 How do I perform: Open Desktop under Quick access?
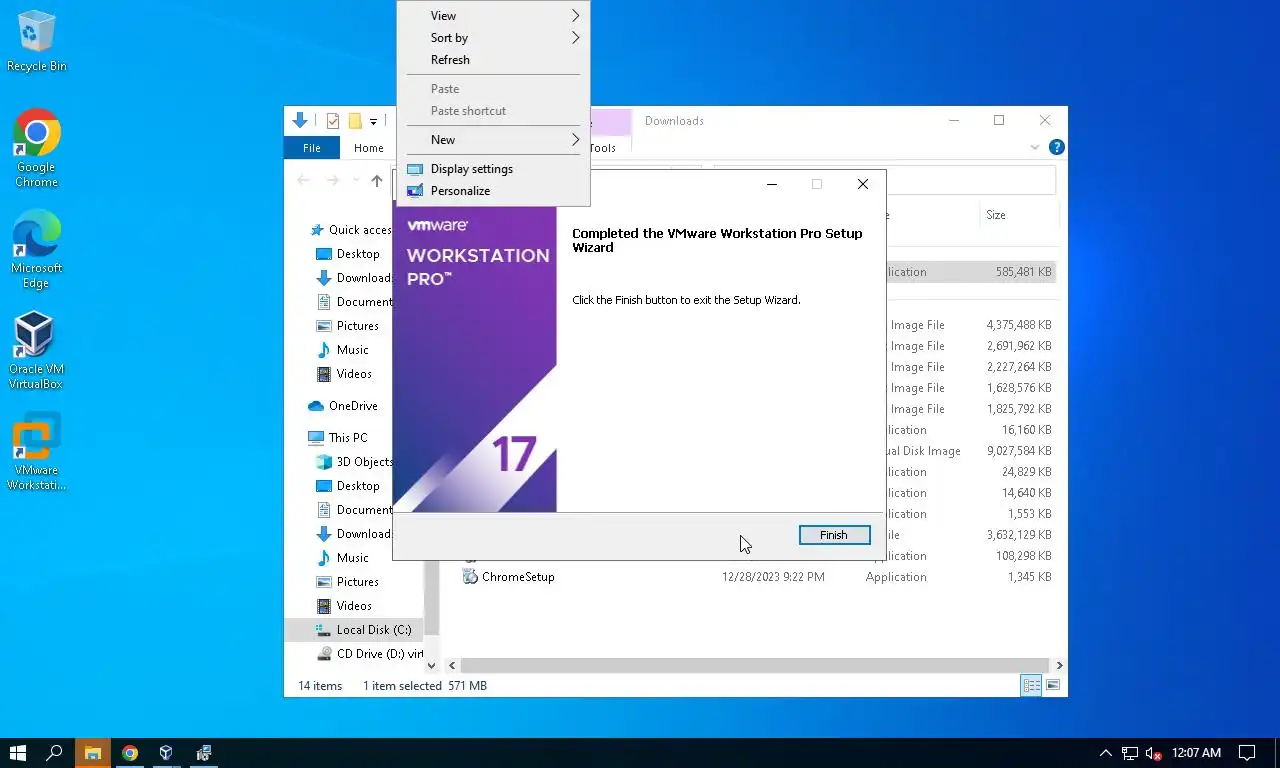point(349,254)
